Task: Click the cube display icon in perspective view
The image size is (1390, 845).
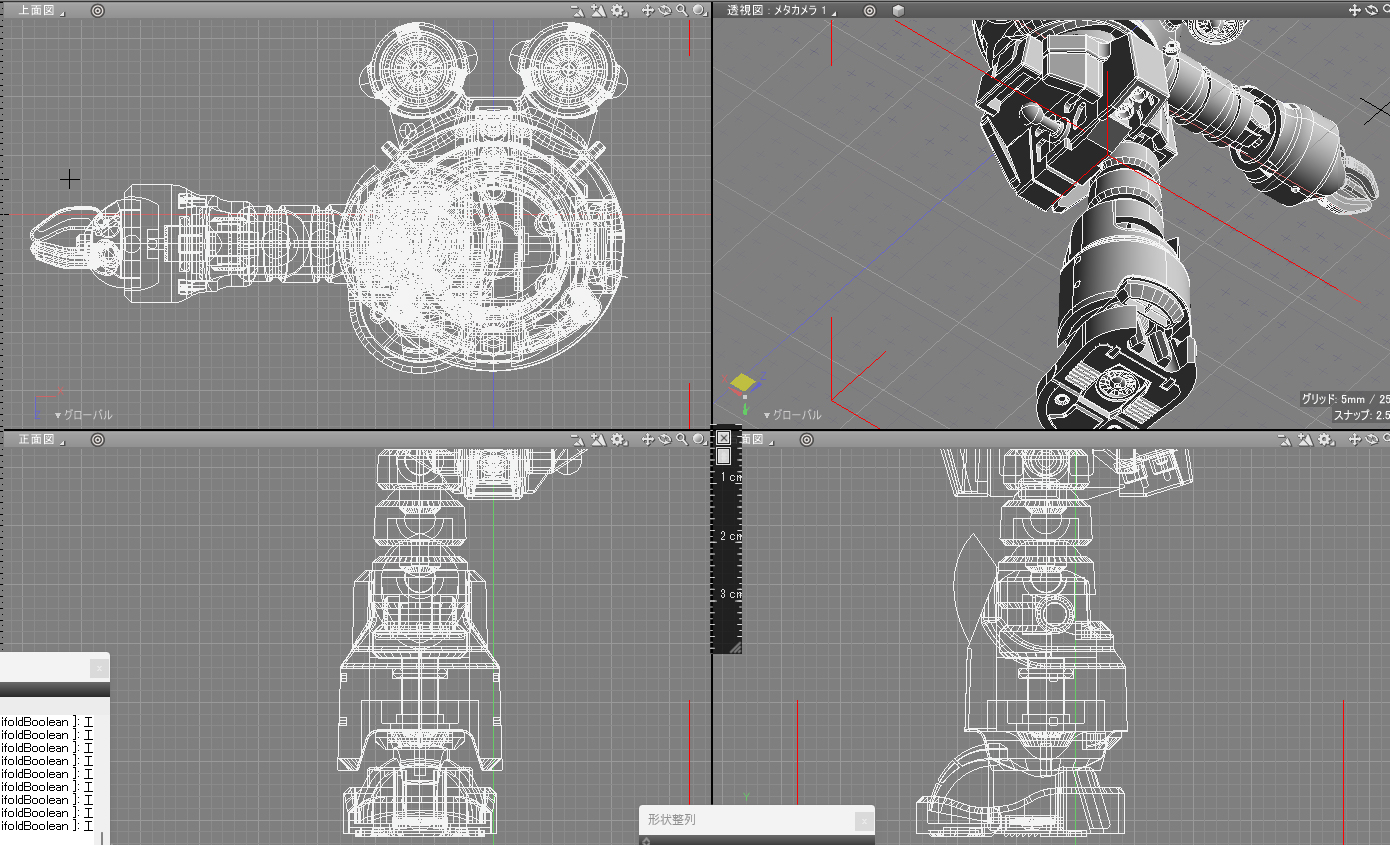Action: click(x=898, y=10)
